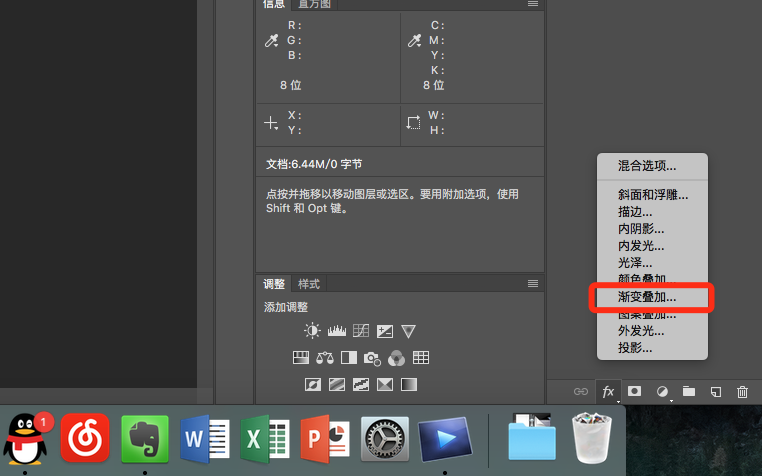Add a Levels adjustment

[337, 331]
